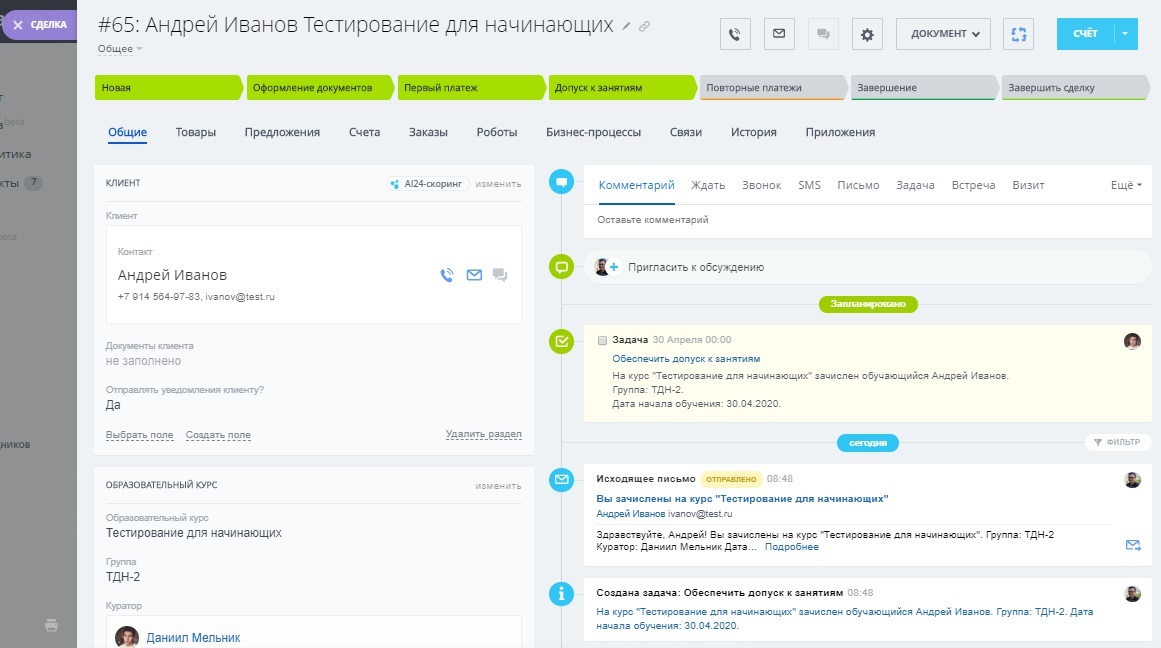Click the envelope email icon in header
1161x648 pixels.
point(779,34)
